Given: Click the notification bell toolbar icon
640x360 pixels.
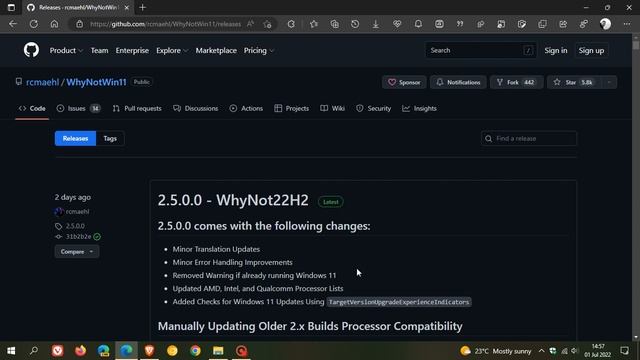Looking at the screenshot, I should pos(418,24).
